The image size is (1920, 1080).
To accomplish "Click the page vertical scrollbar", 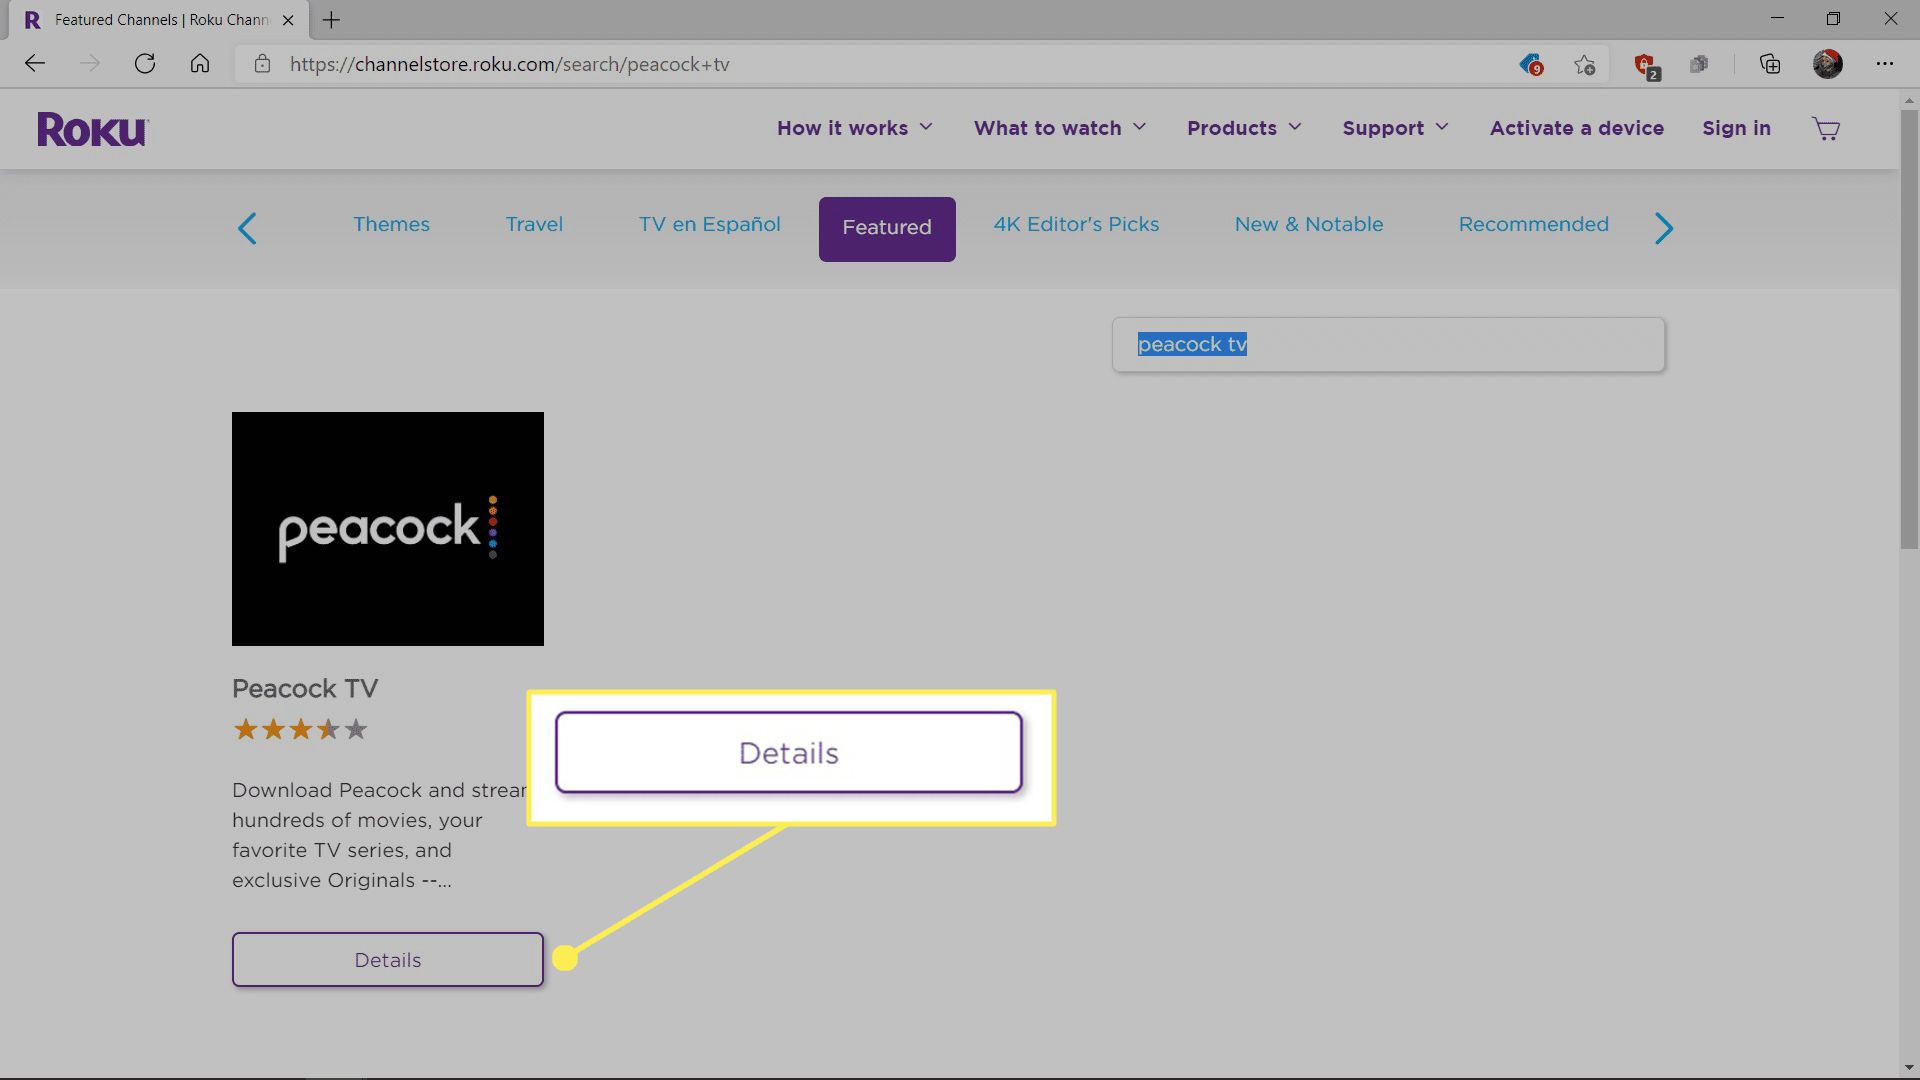I will (x=1909, y=330).
